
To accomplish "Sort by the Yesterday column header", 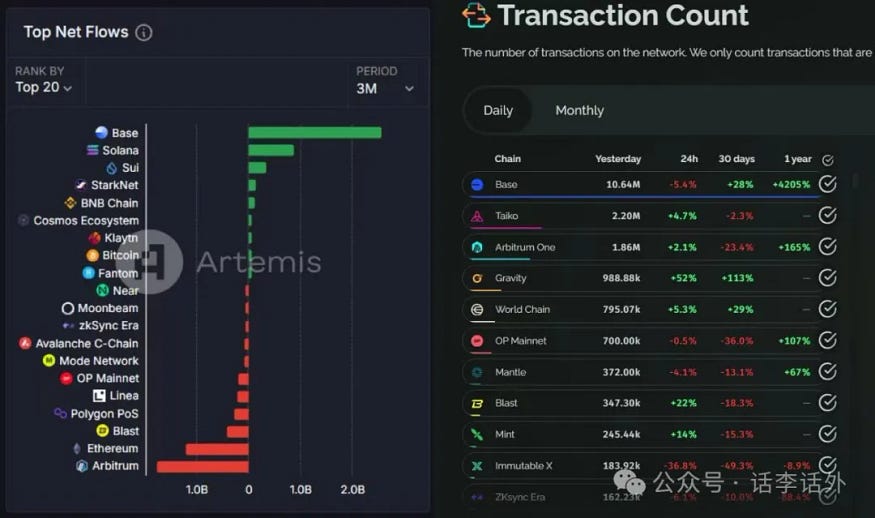I will pyautogui.click(x=618, y=159).
